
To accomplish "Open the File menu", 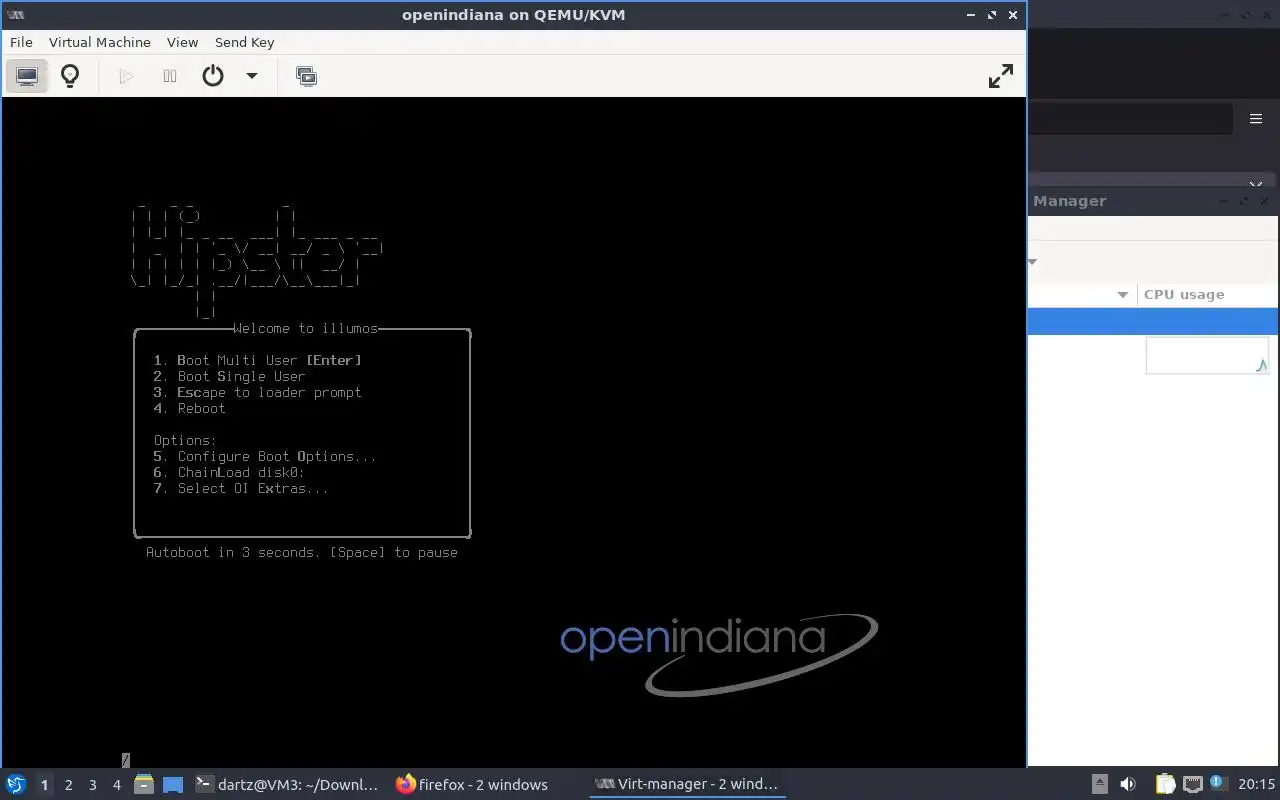I will pyautogui.click(x=21, y=42).
